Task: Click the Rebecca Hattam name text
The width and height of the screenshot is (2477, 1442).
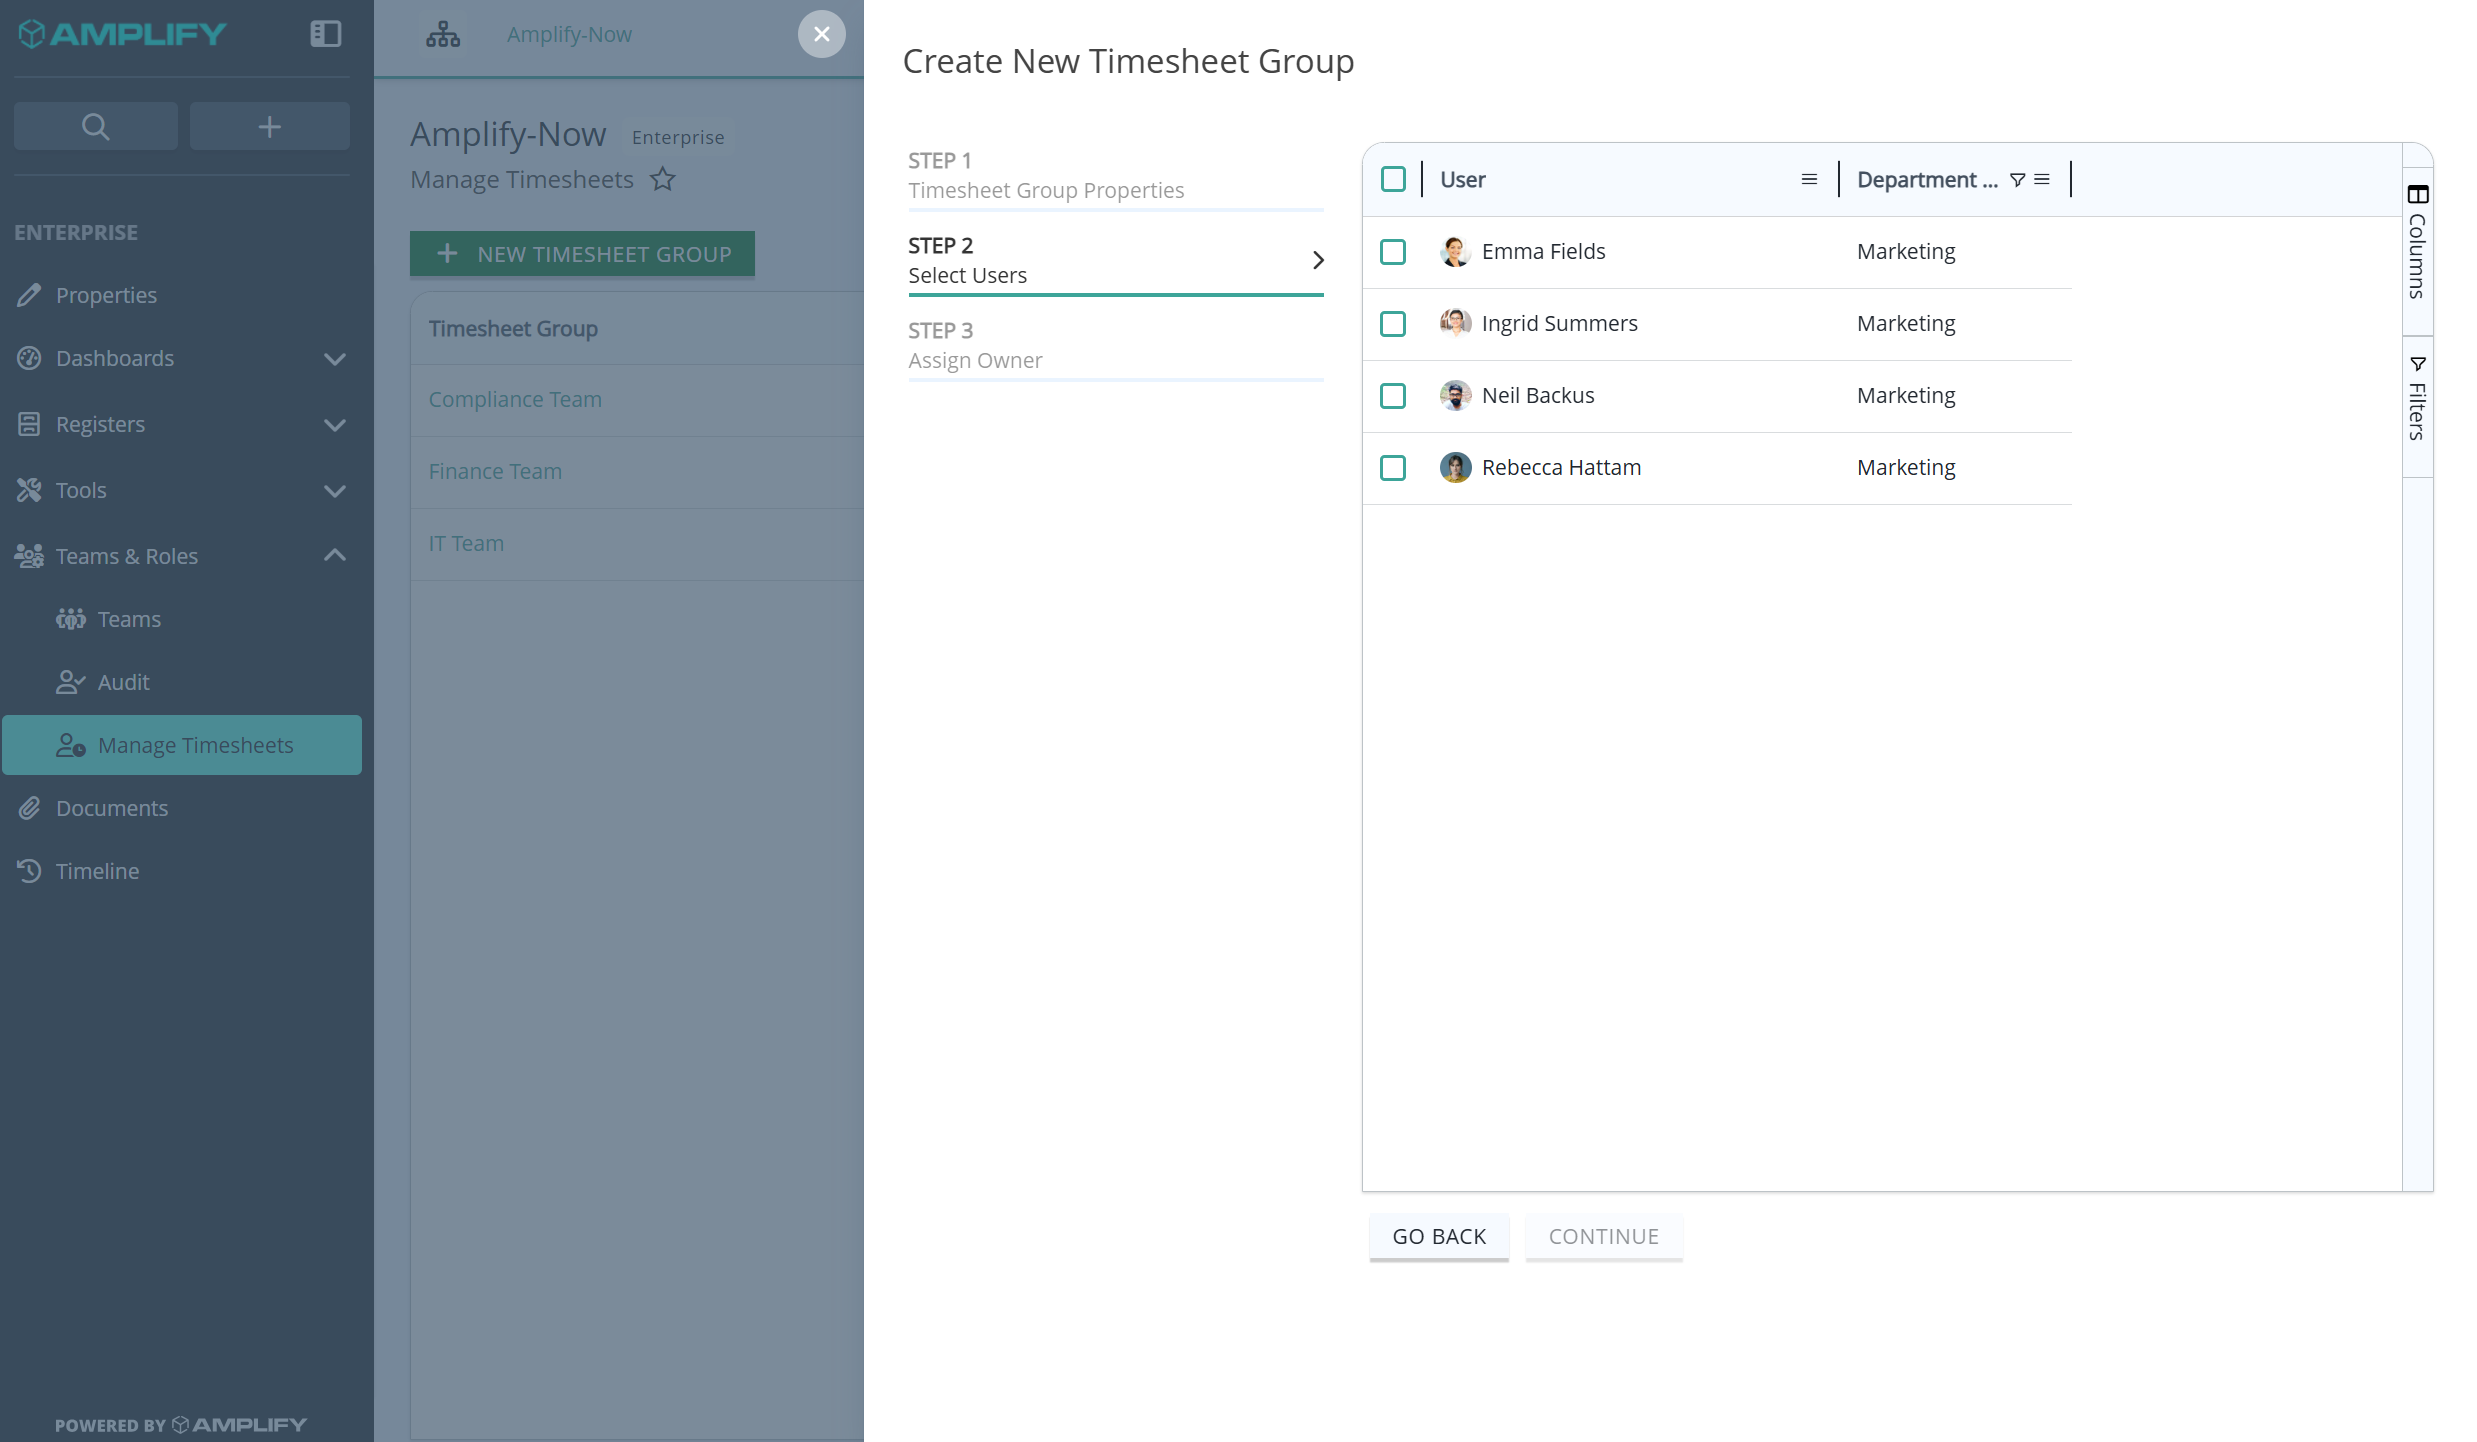Action: (1561, 468)
